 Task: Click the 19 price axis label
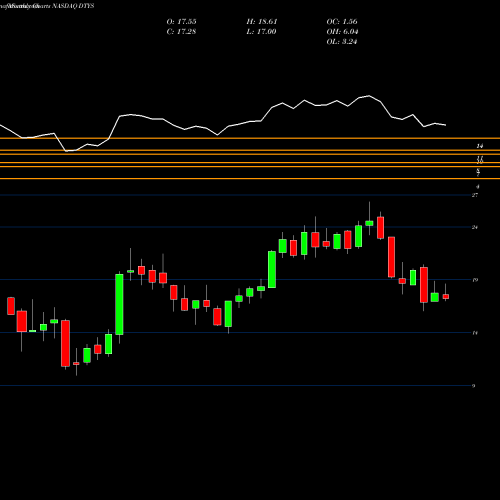(x=475, y=280)
